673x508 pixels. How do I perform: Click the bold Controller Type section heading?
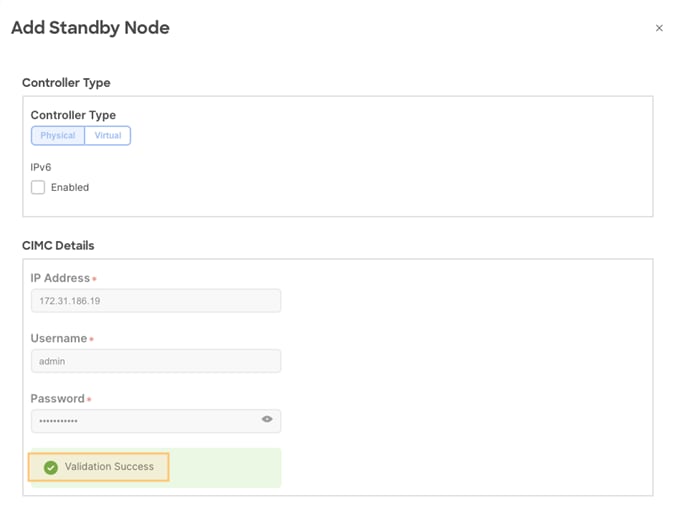tap(66, 83)
